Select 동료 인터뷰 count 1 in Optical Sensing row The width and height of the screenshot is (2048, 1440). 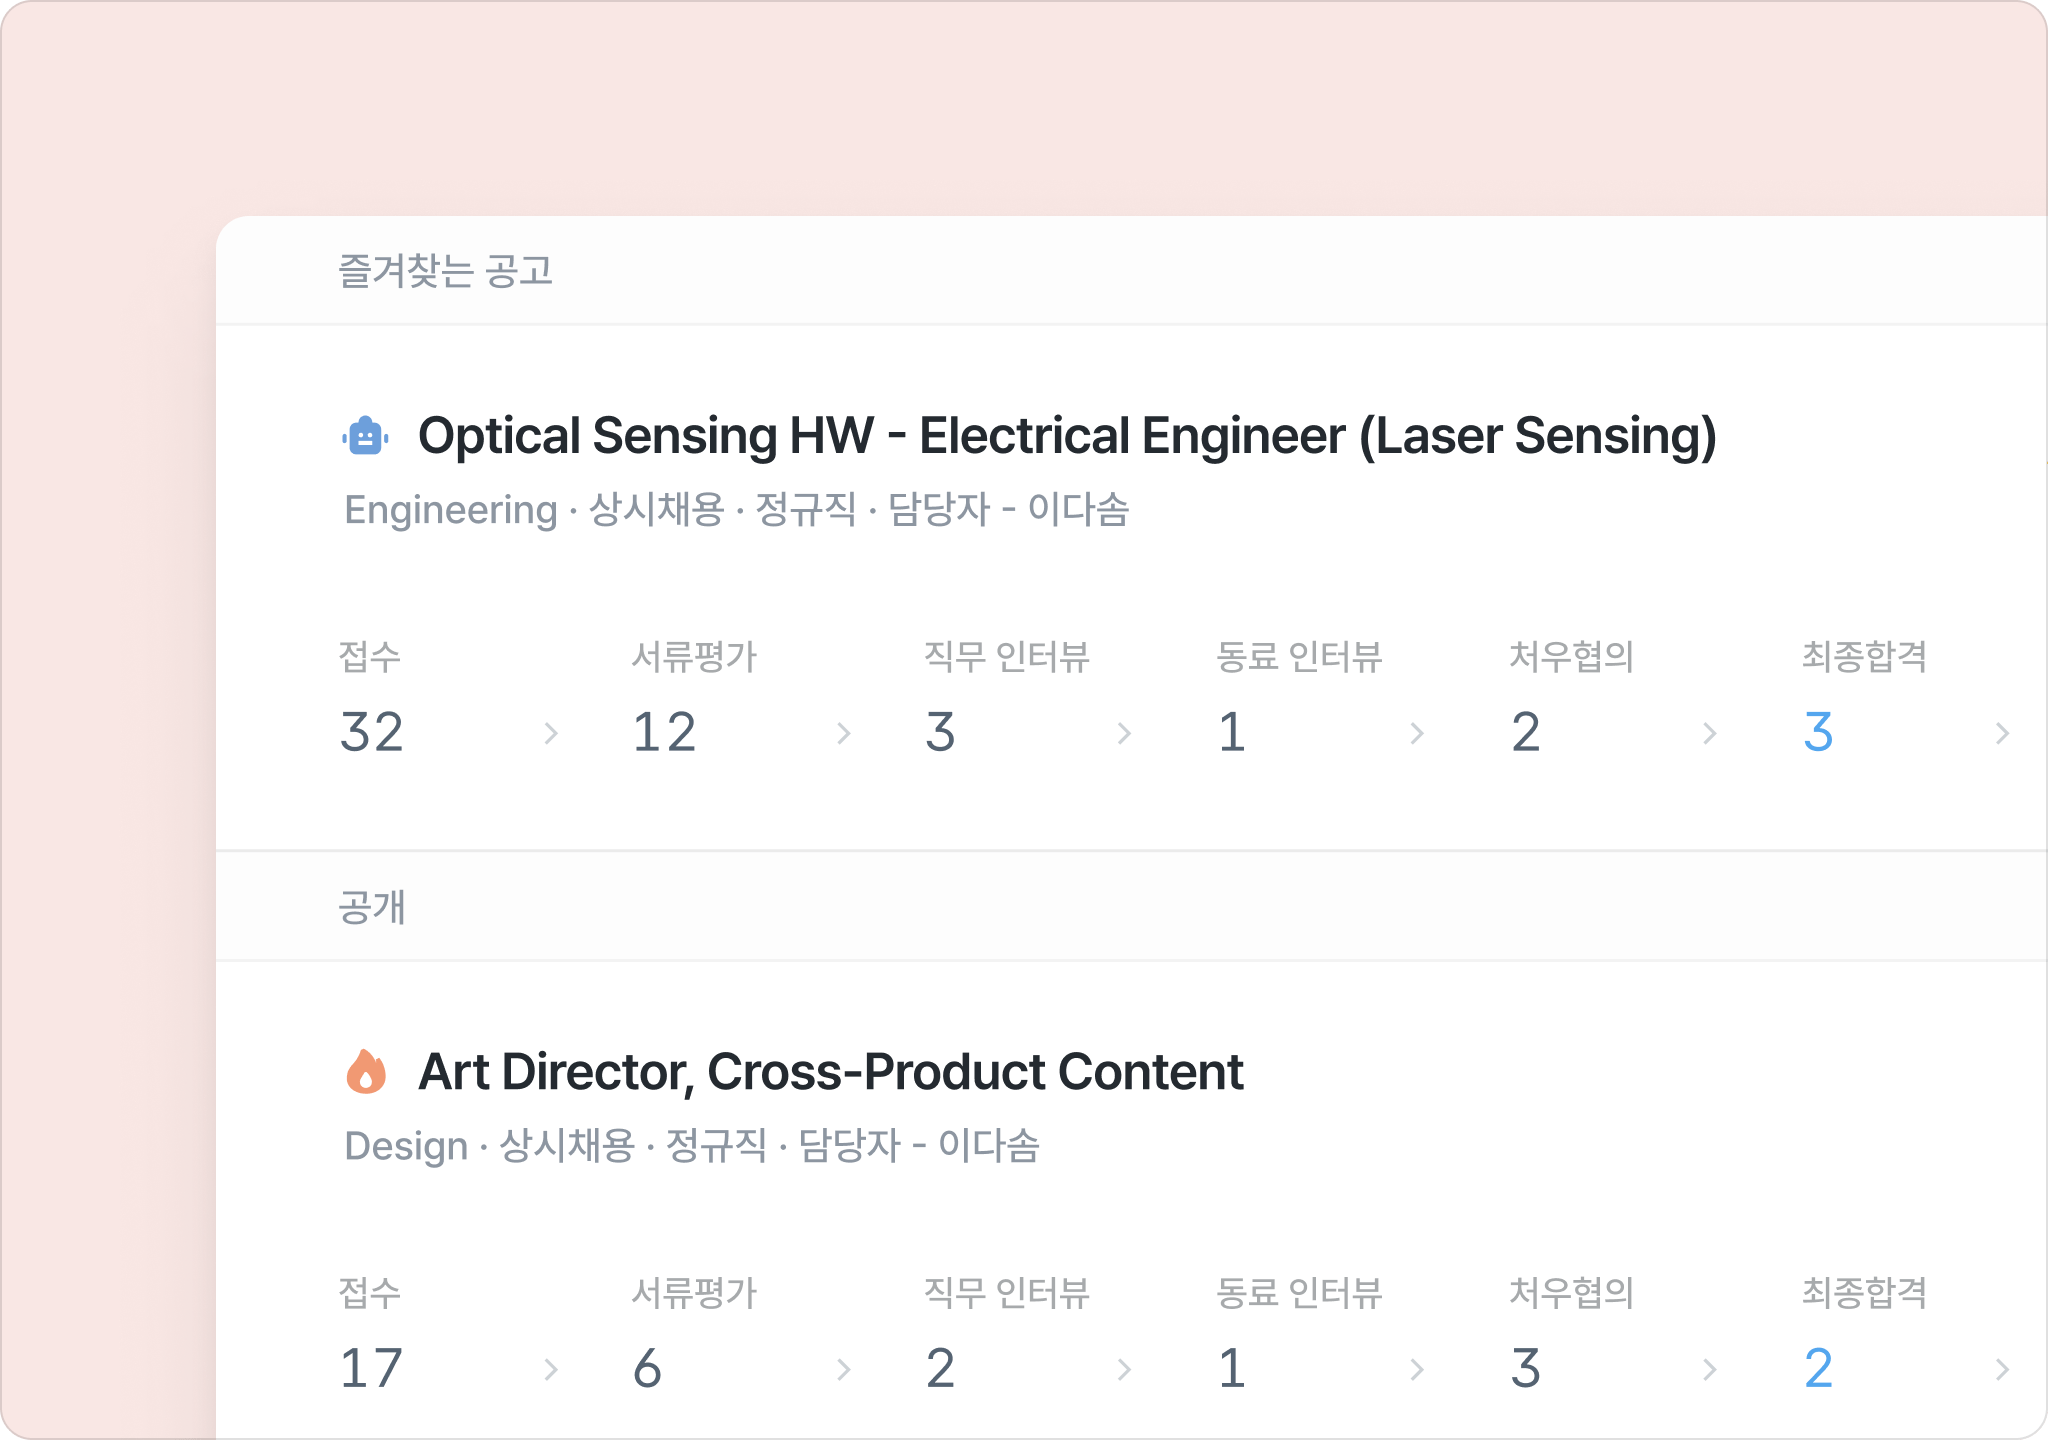(x=1232, y=732)
